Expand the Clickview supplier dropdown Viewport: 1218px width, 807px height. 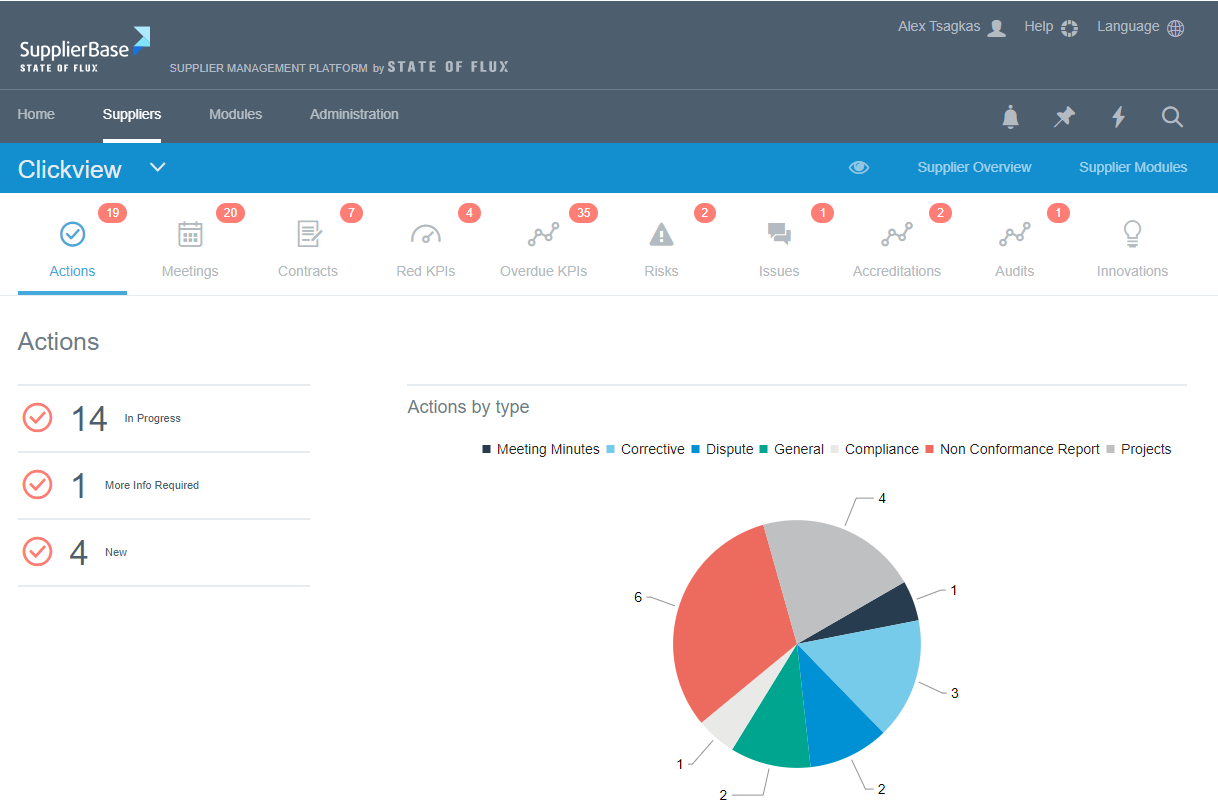157,168
